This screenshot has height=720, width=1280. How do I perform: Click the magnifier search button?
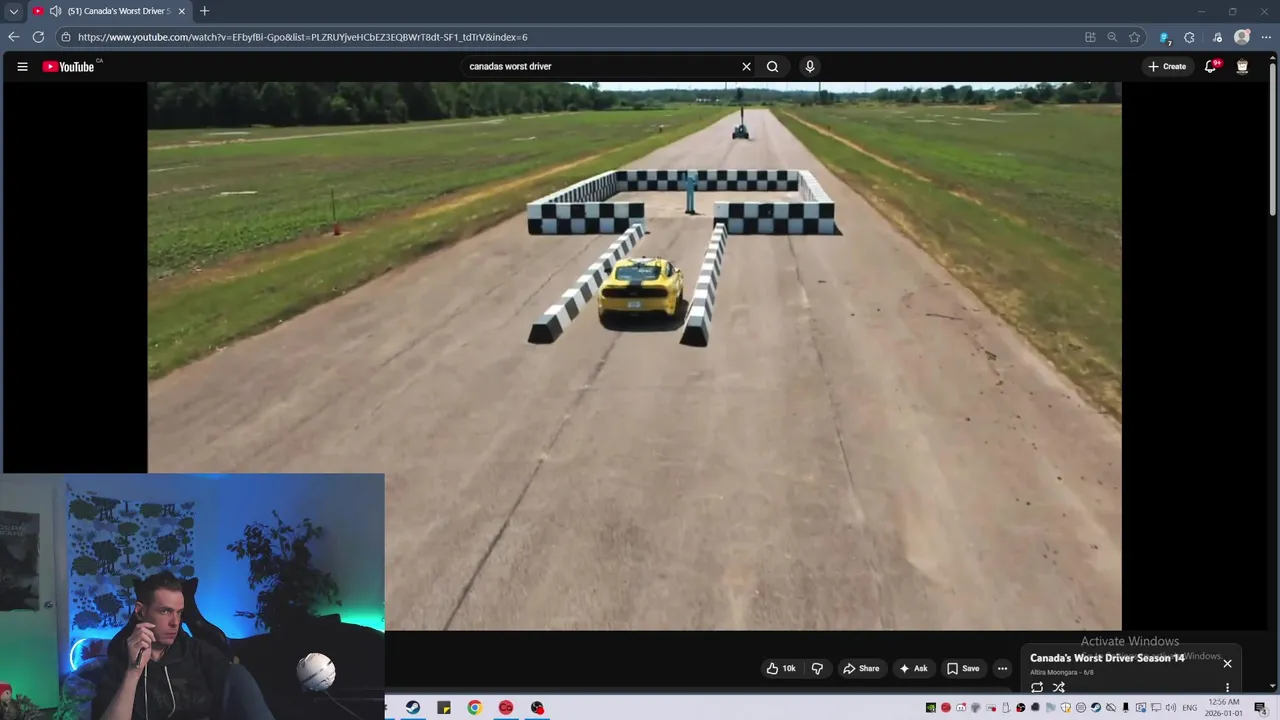(x=772, y=67)
